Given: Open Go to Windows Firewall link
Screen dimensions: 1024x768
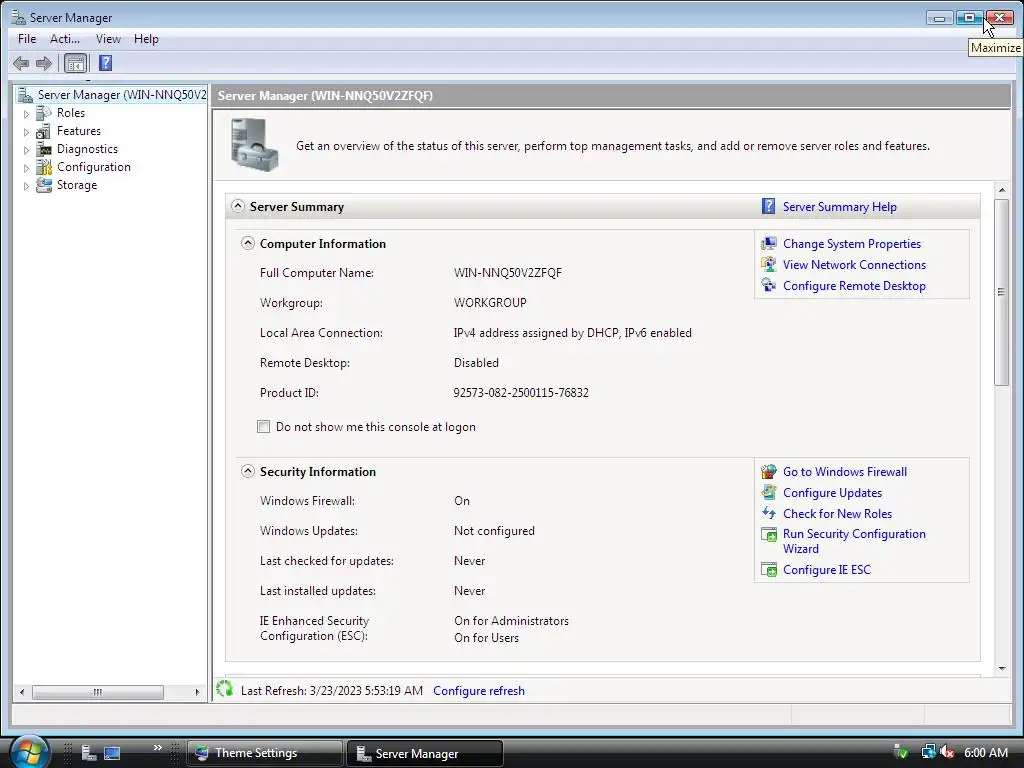Looking at the screenshot, I should (x=844, y=472).
